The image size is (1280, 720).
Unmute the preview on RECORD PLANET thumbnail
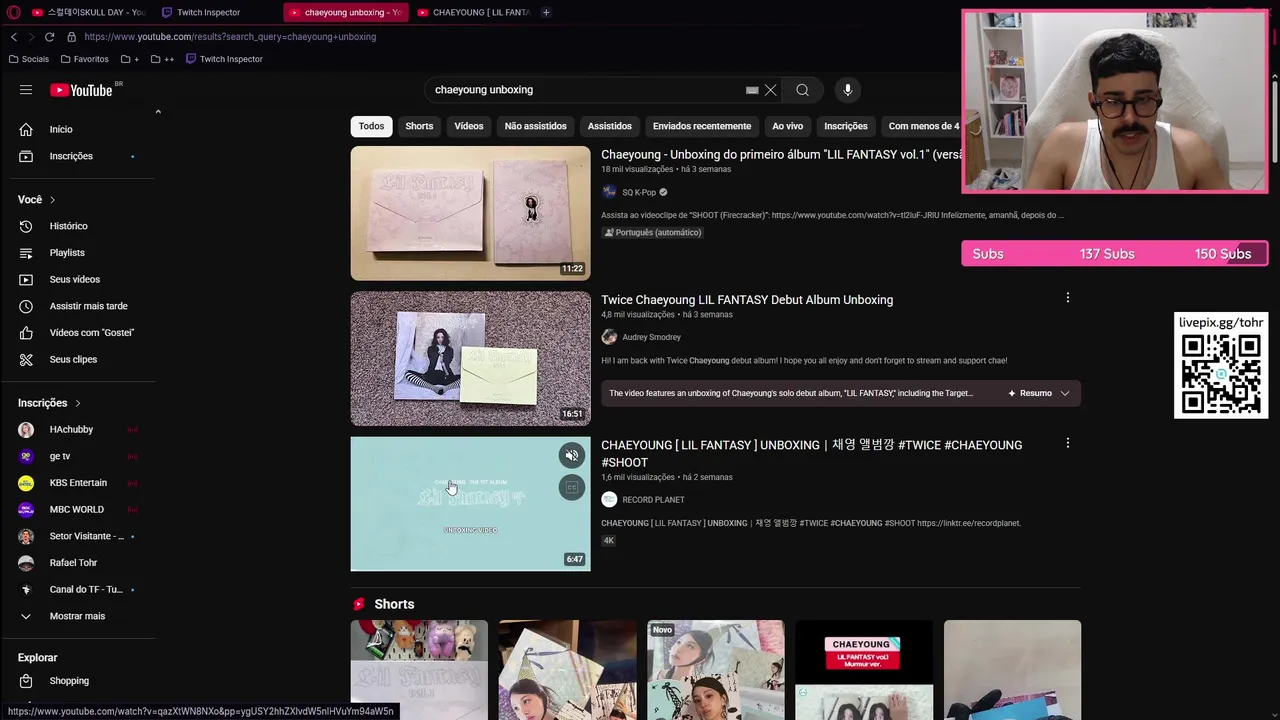pyautogui.click(x=571, y=456)
